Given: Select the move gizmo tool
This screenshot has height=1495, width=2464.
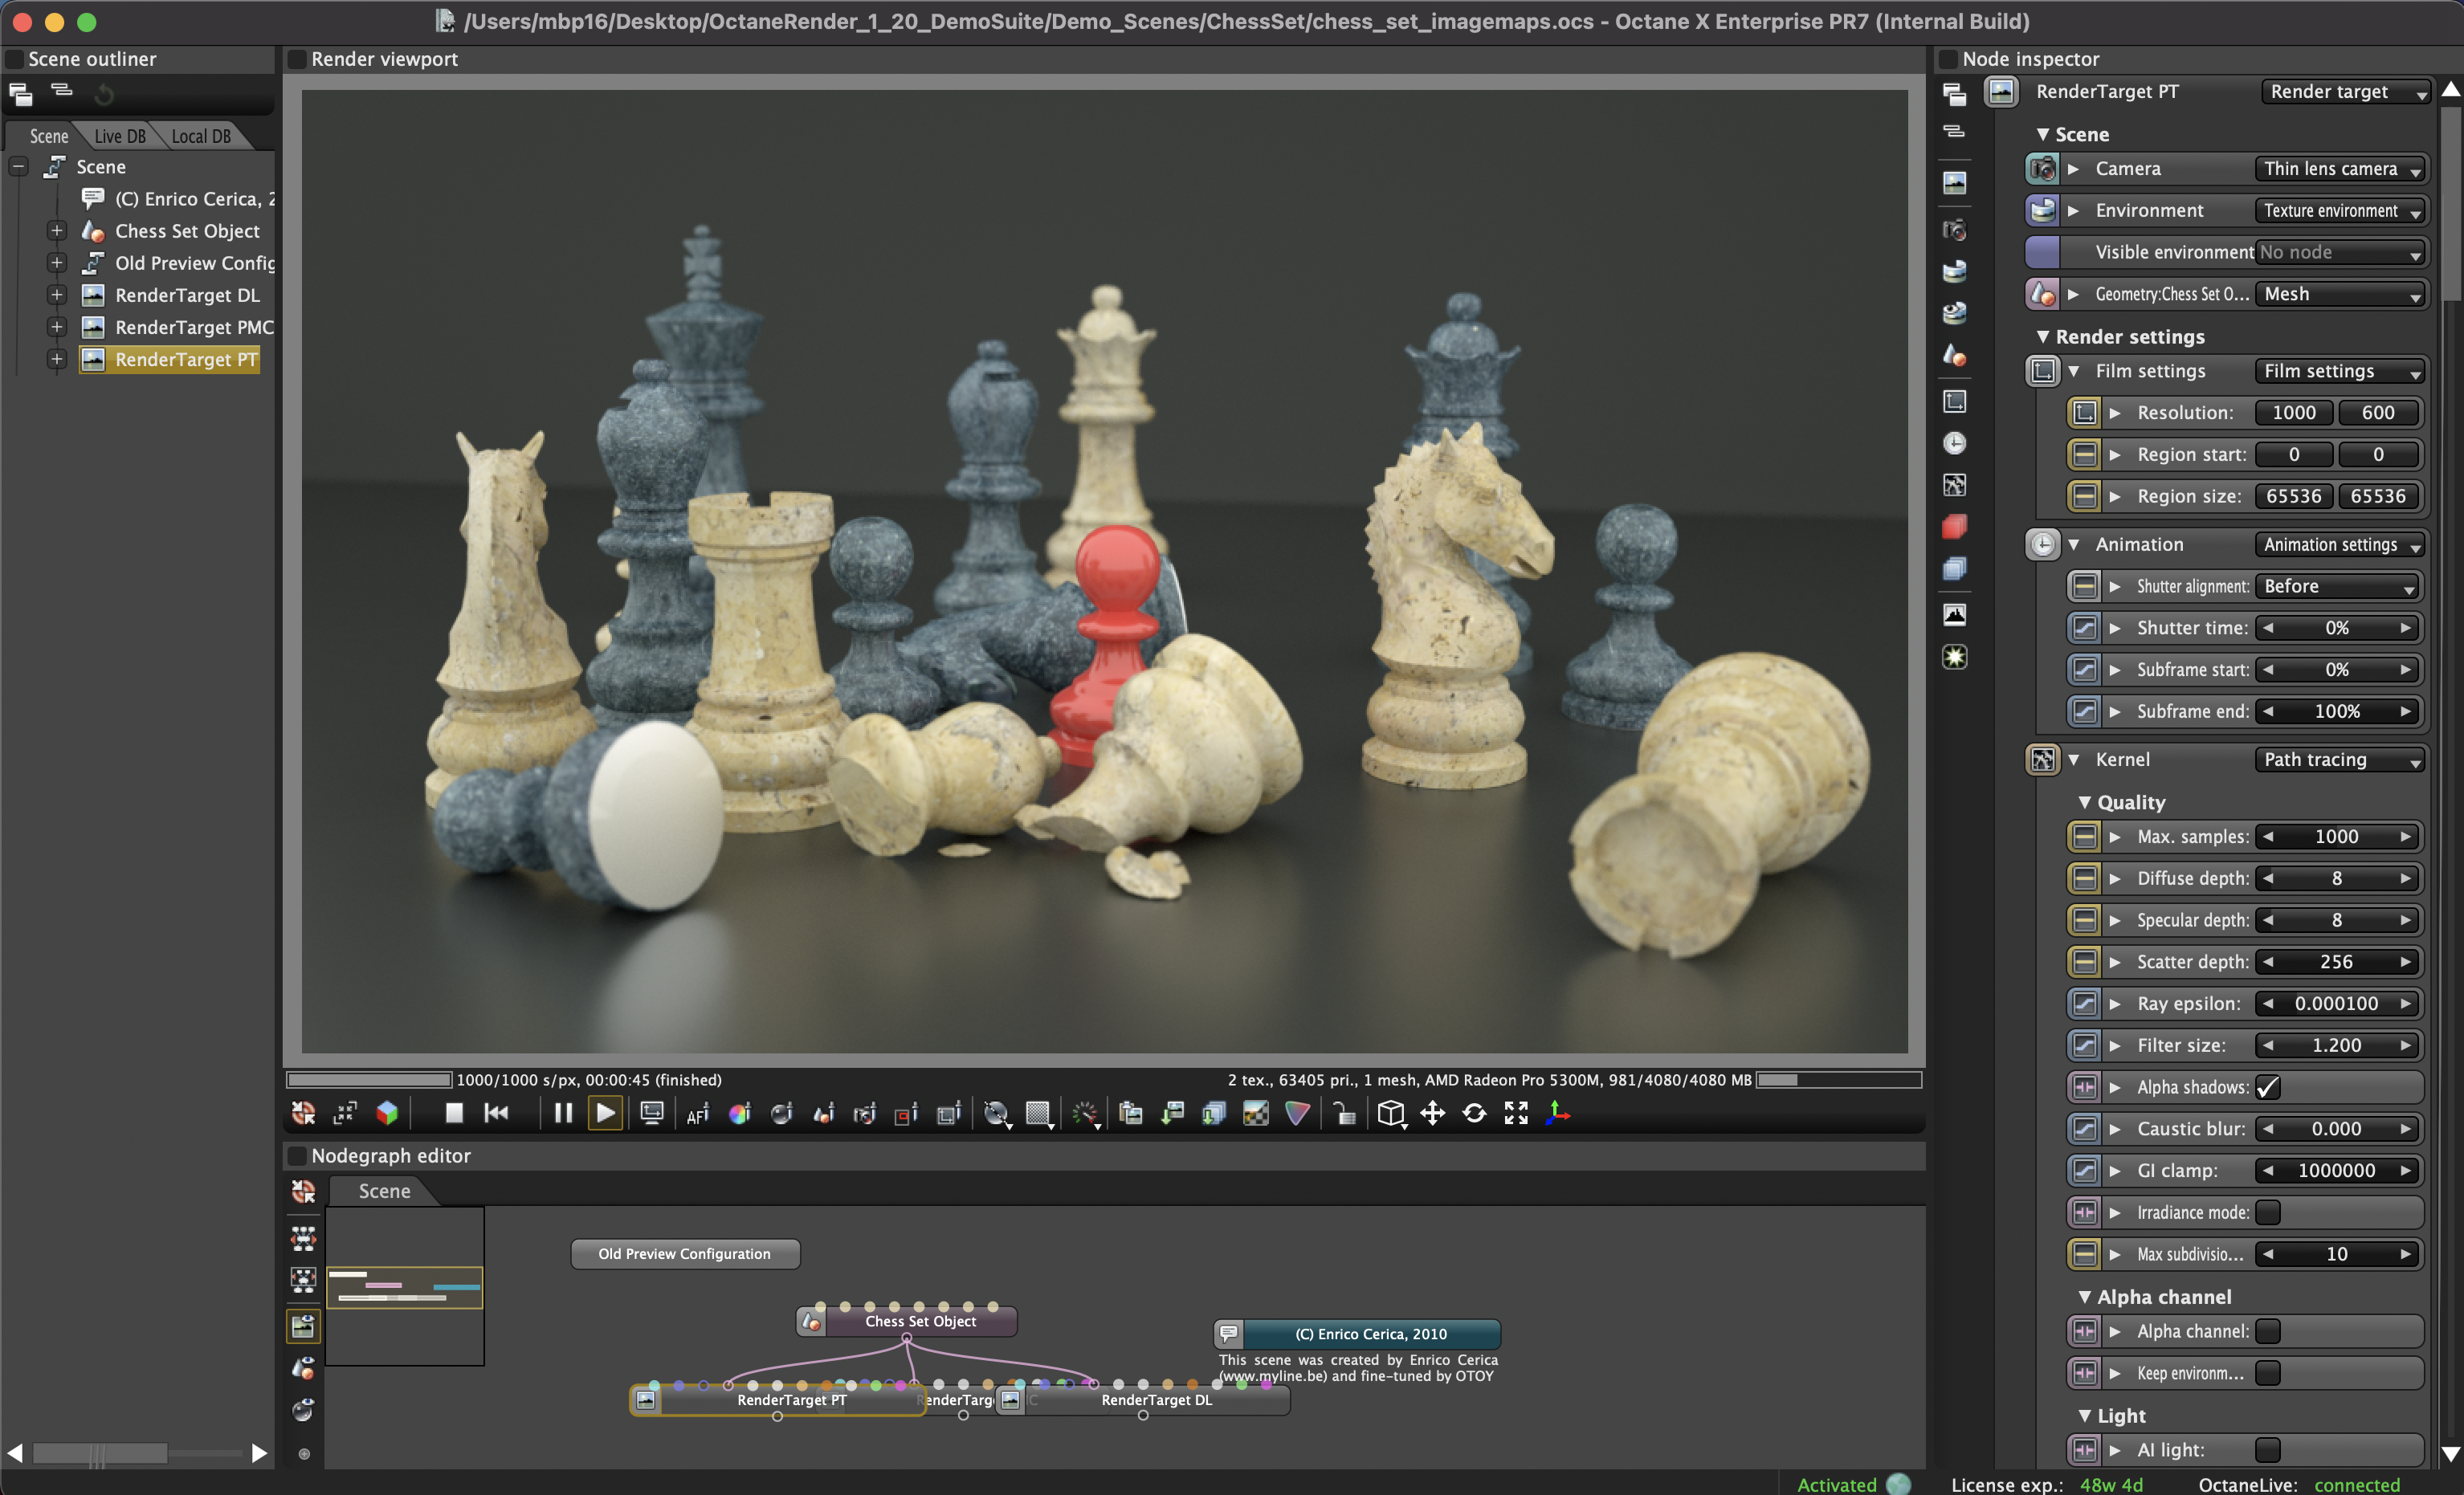Looking at the screenshot, I should coord(1432,1113).
